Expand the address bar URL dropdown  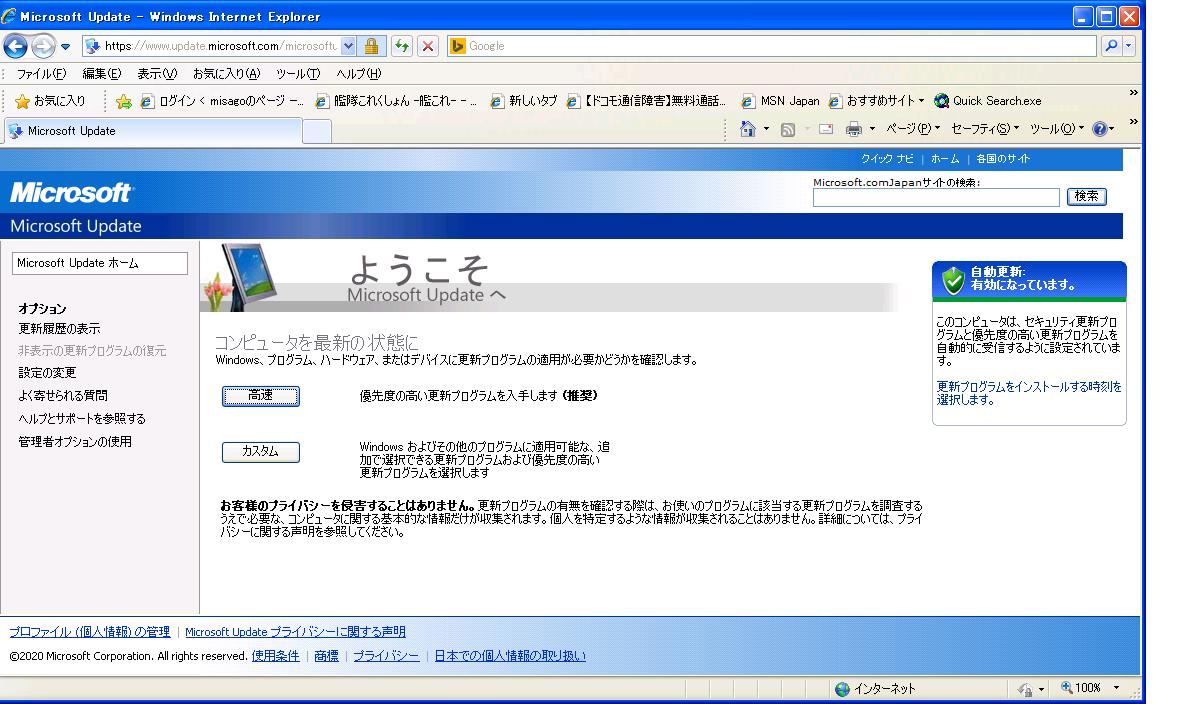[x=348, y=46]
